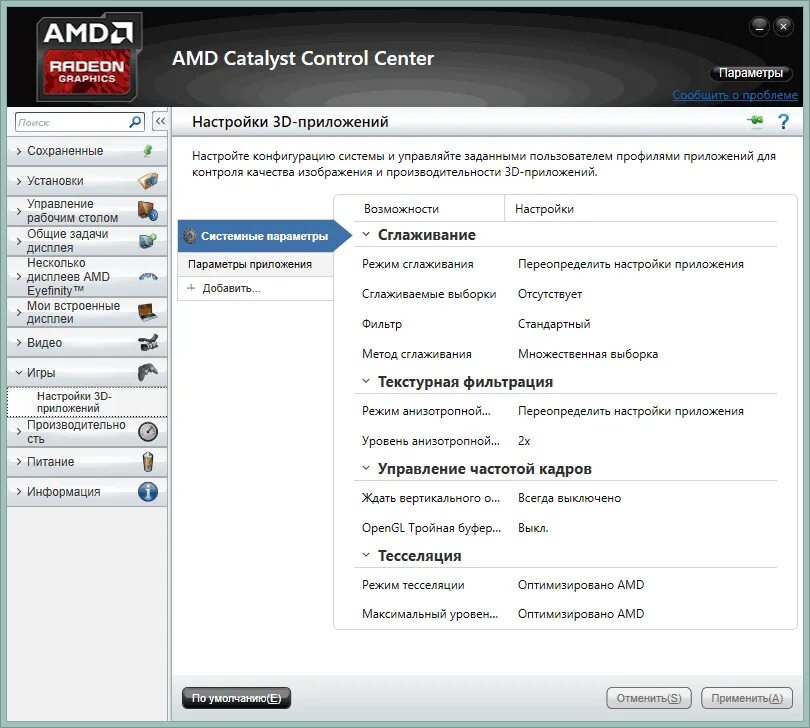Viewport: 810px width, 728px height.
Task: Select Настройки 3D-приложений tree item
Action: pos(87,402)
